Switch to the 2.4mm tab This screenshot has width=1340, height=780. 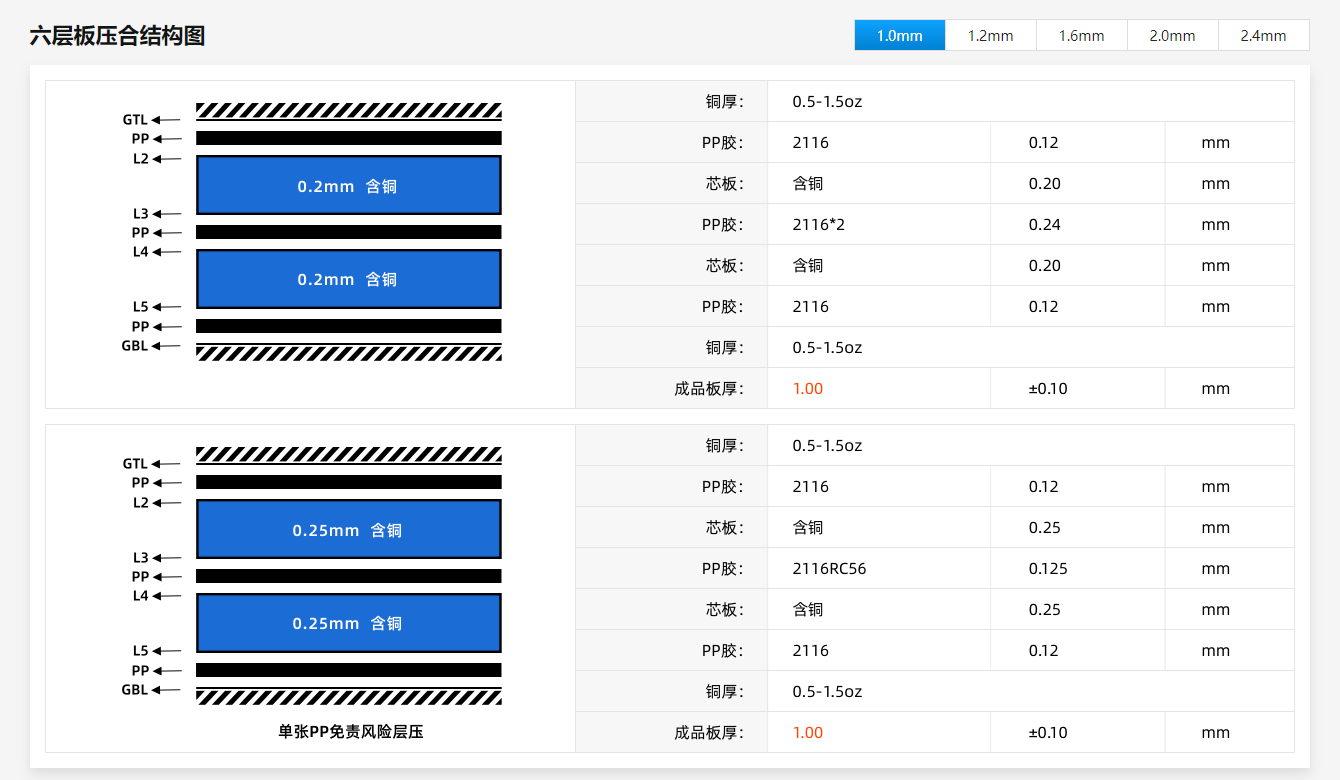(1263, 35)
